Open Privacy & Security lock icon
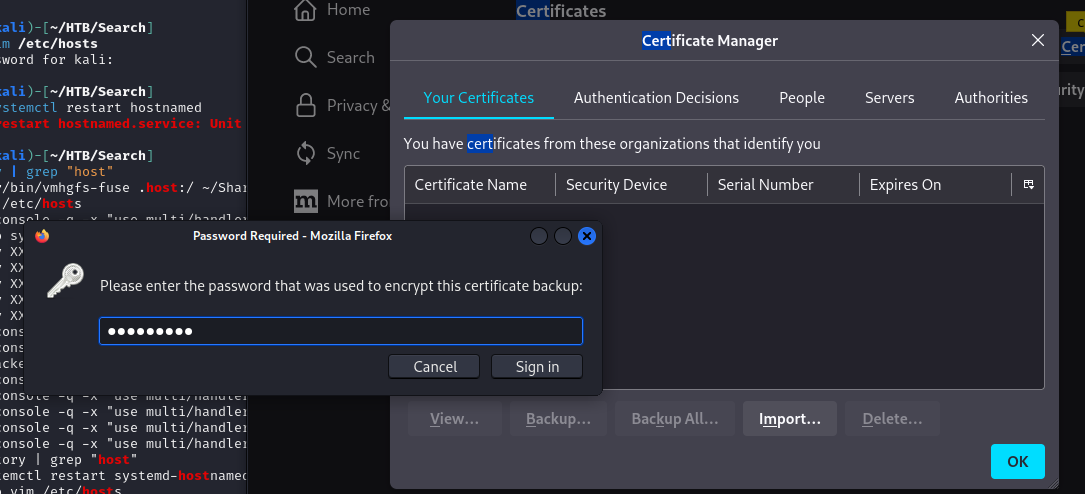The image size is (1085, 494). 305,105
